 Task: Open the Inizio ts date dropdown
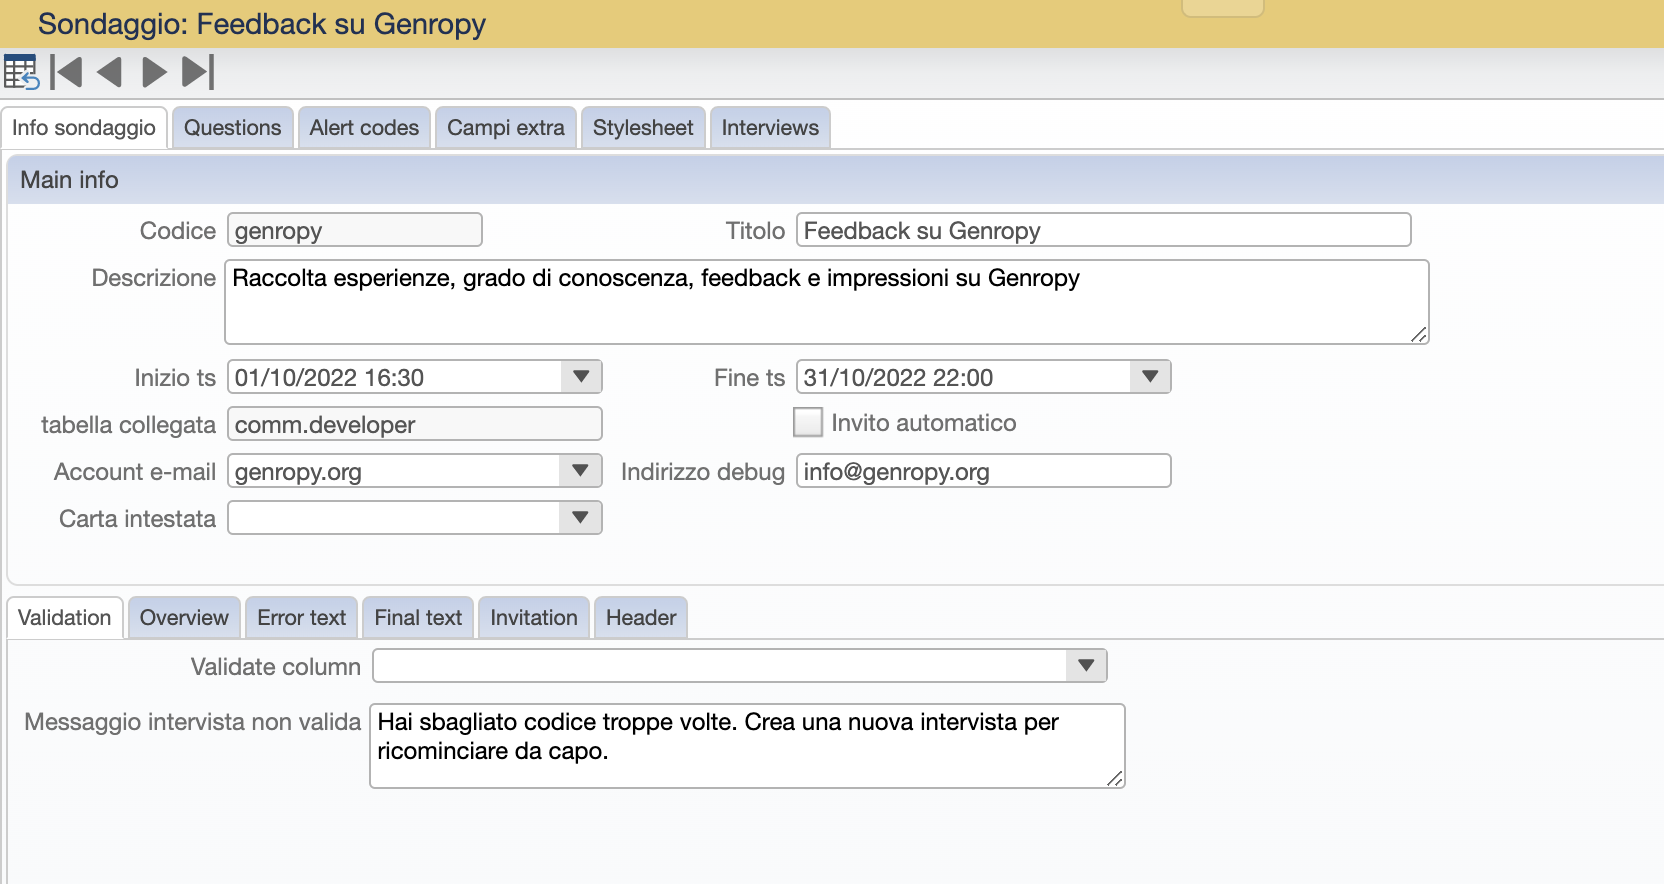click(x=581, y=377)
